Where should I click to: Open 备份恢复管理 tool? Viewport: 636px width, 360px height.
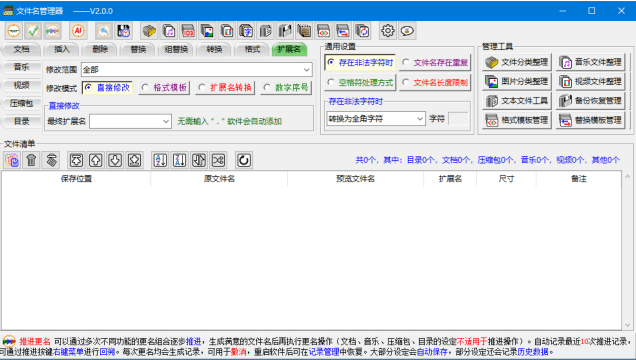(591, 101)
